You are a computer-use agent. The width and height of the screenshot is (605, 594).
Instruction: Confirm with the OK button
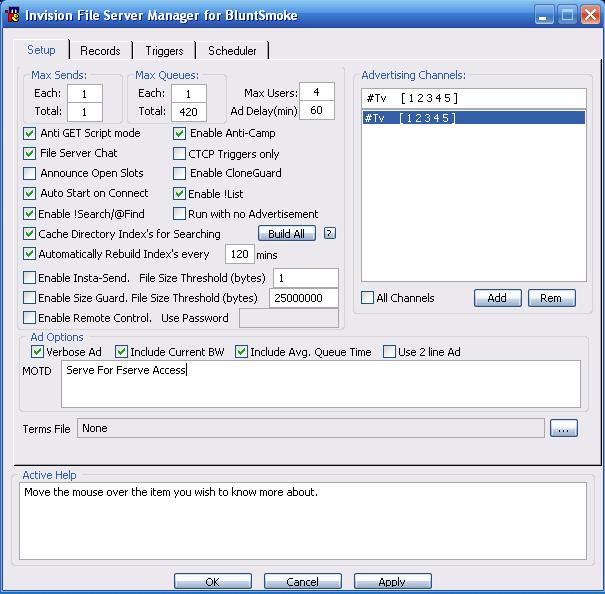[213, 581]
